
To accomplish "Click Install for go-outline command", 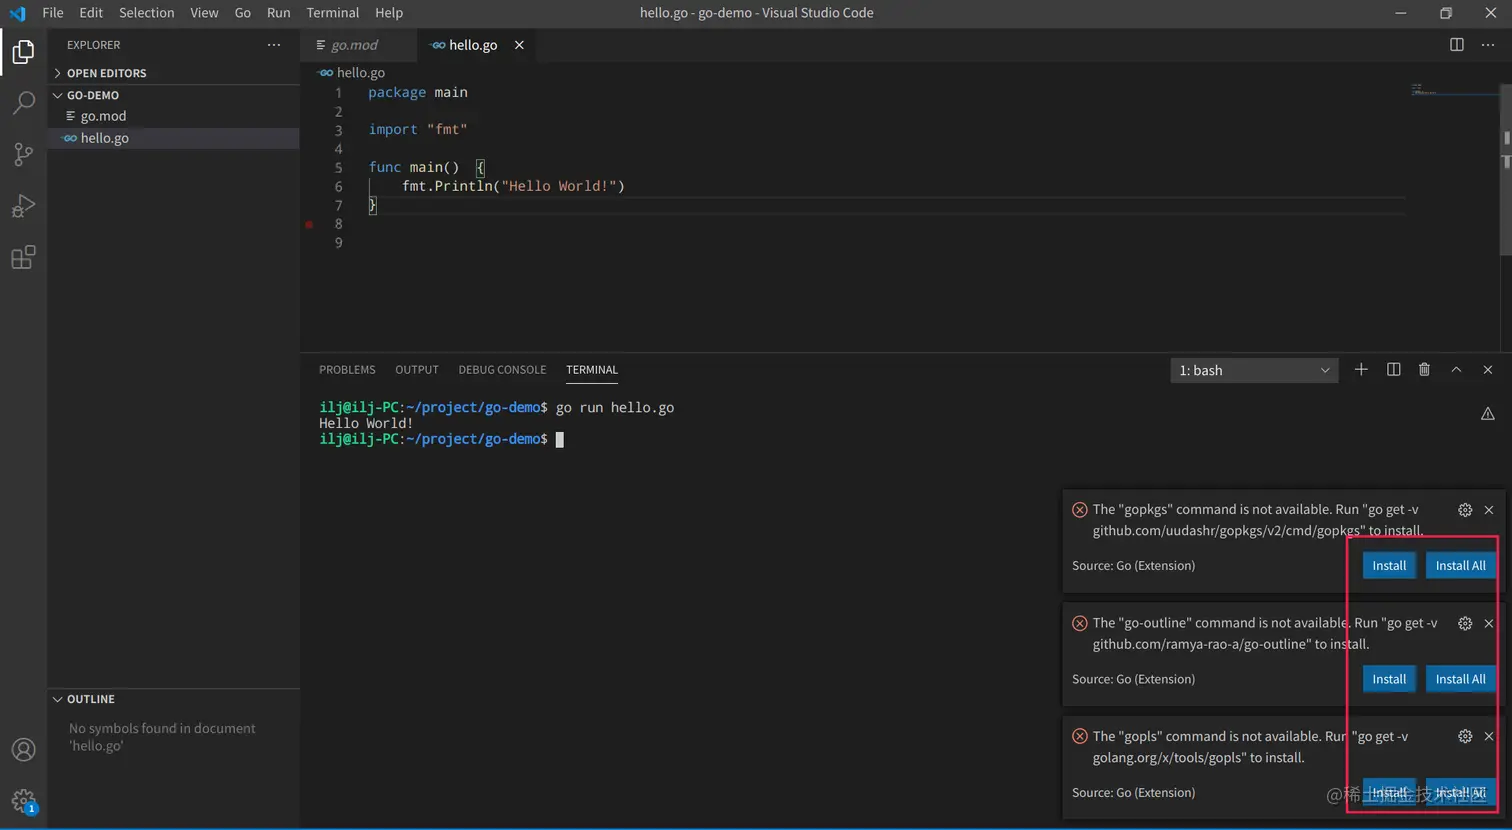I will coord(1389,679).
